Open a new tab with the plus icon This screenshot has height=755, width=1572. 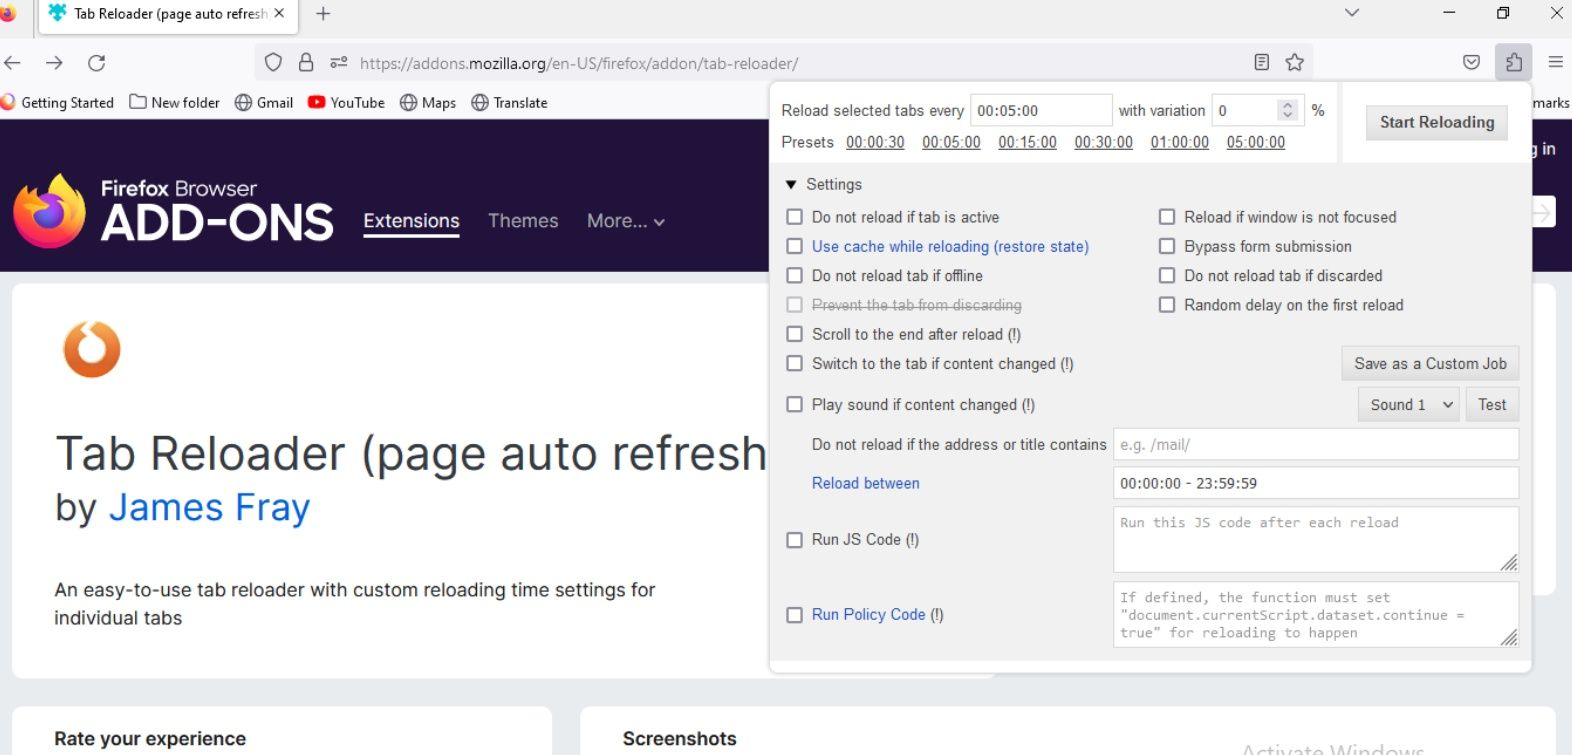pyautogui.click(x=323, y=14)
